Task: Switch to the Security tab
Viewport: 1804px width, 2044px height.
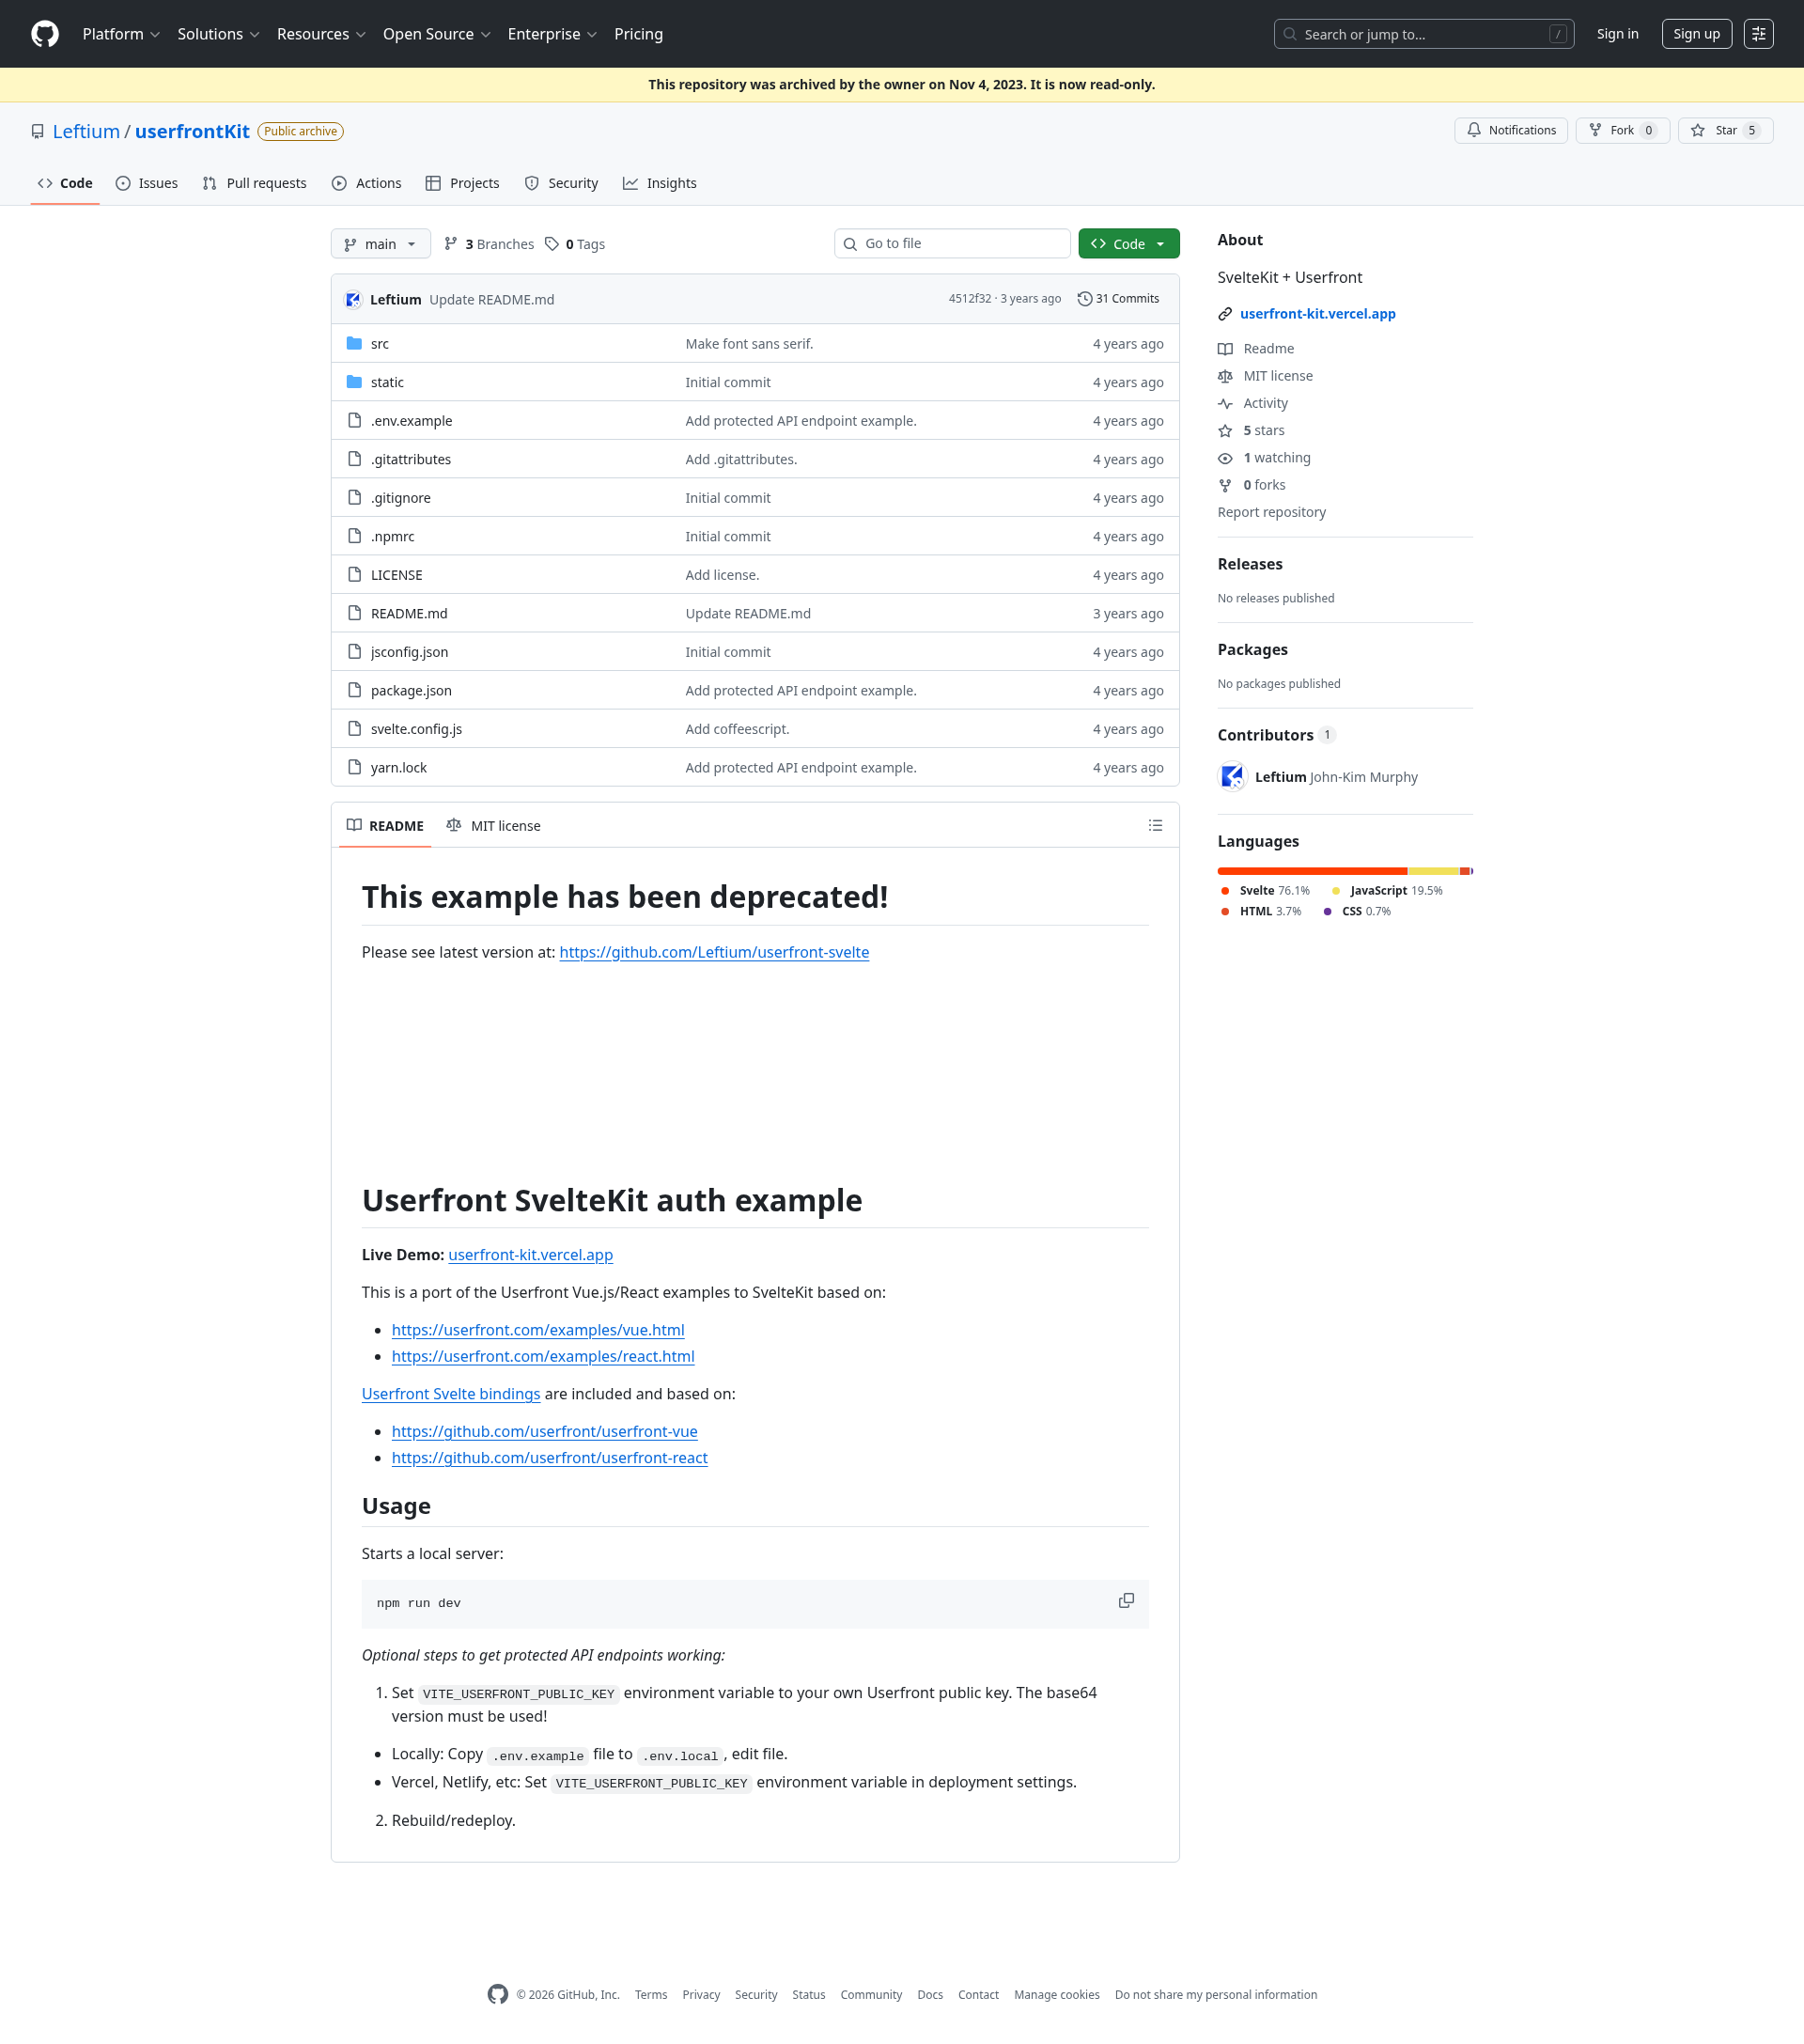Action: (562, 183)
